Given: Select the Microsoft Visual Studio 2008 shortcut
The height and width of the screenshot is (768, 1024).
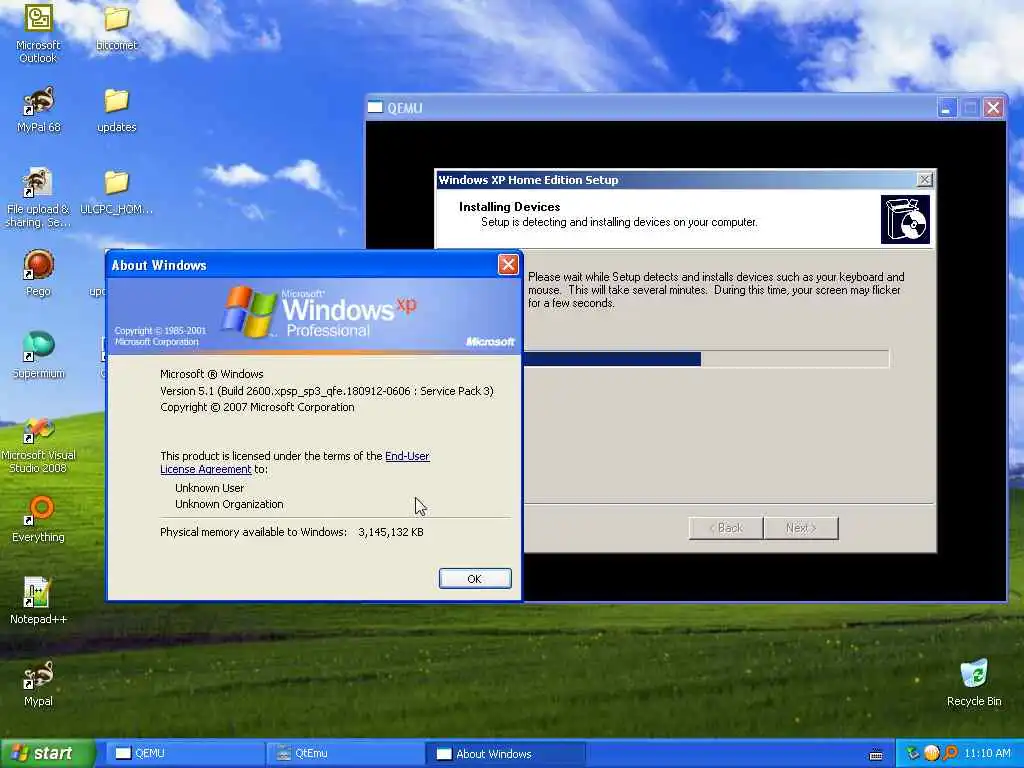Looking at the screenshot, I should pyautogui.click(x=38, y=446).
